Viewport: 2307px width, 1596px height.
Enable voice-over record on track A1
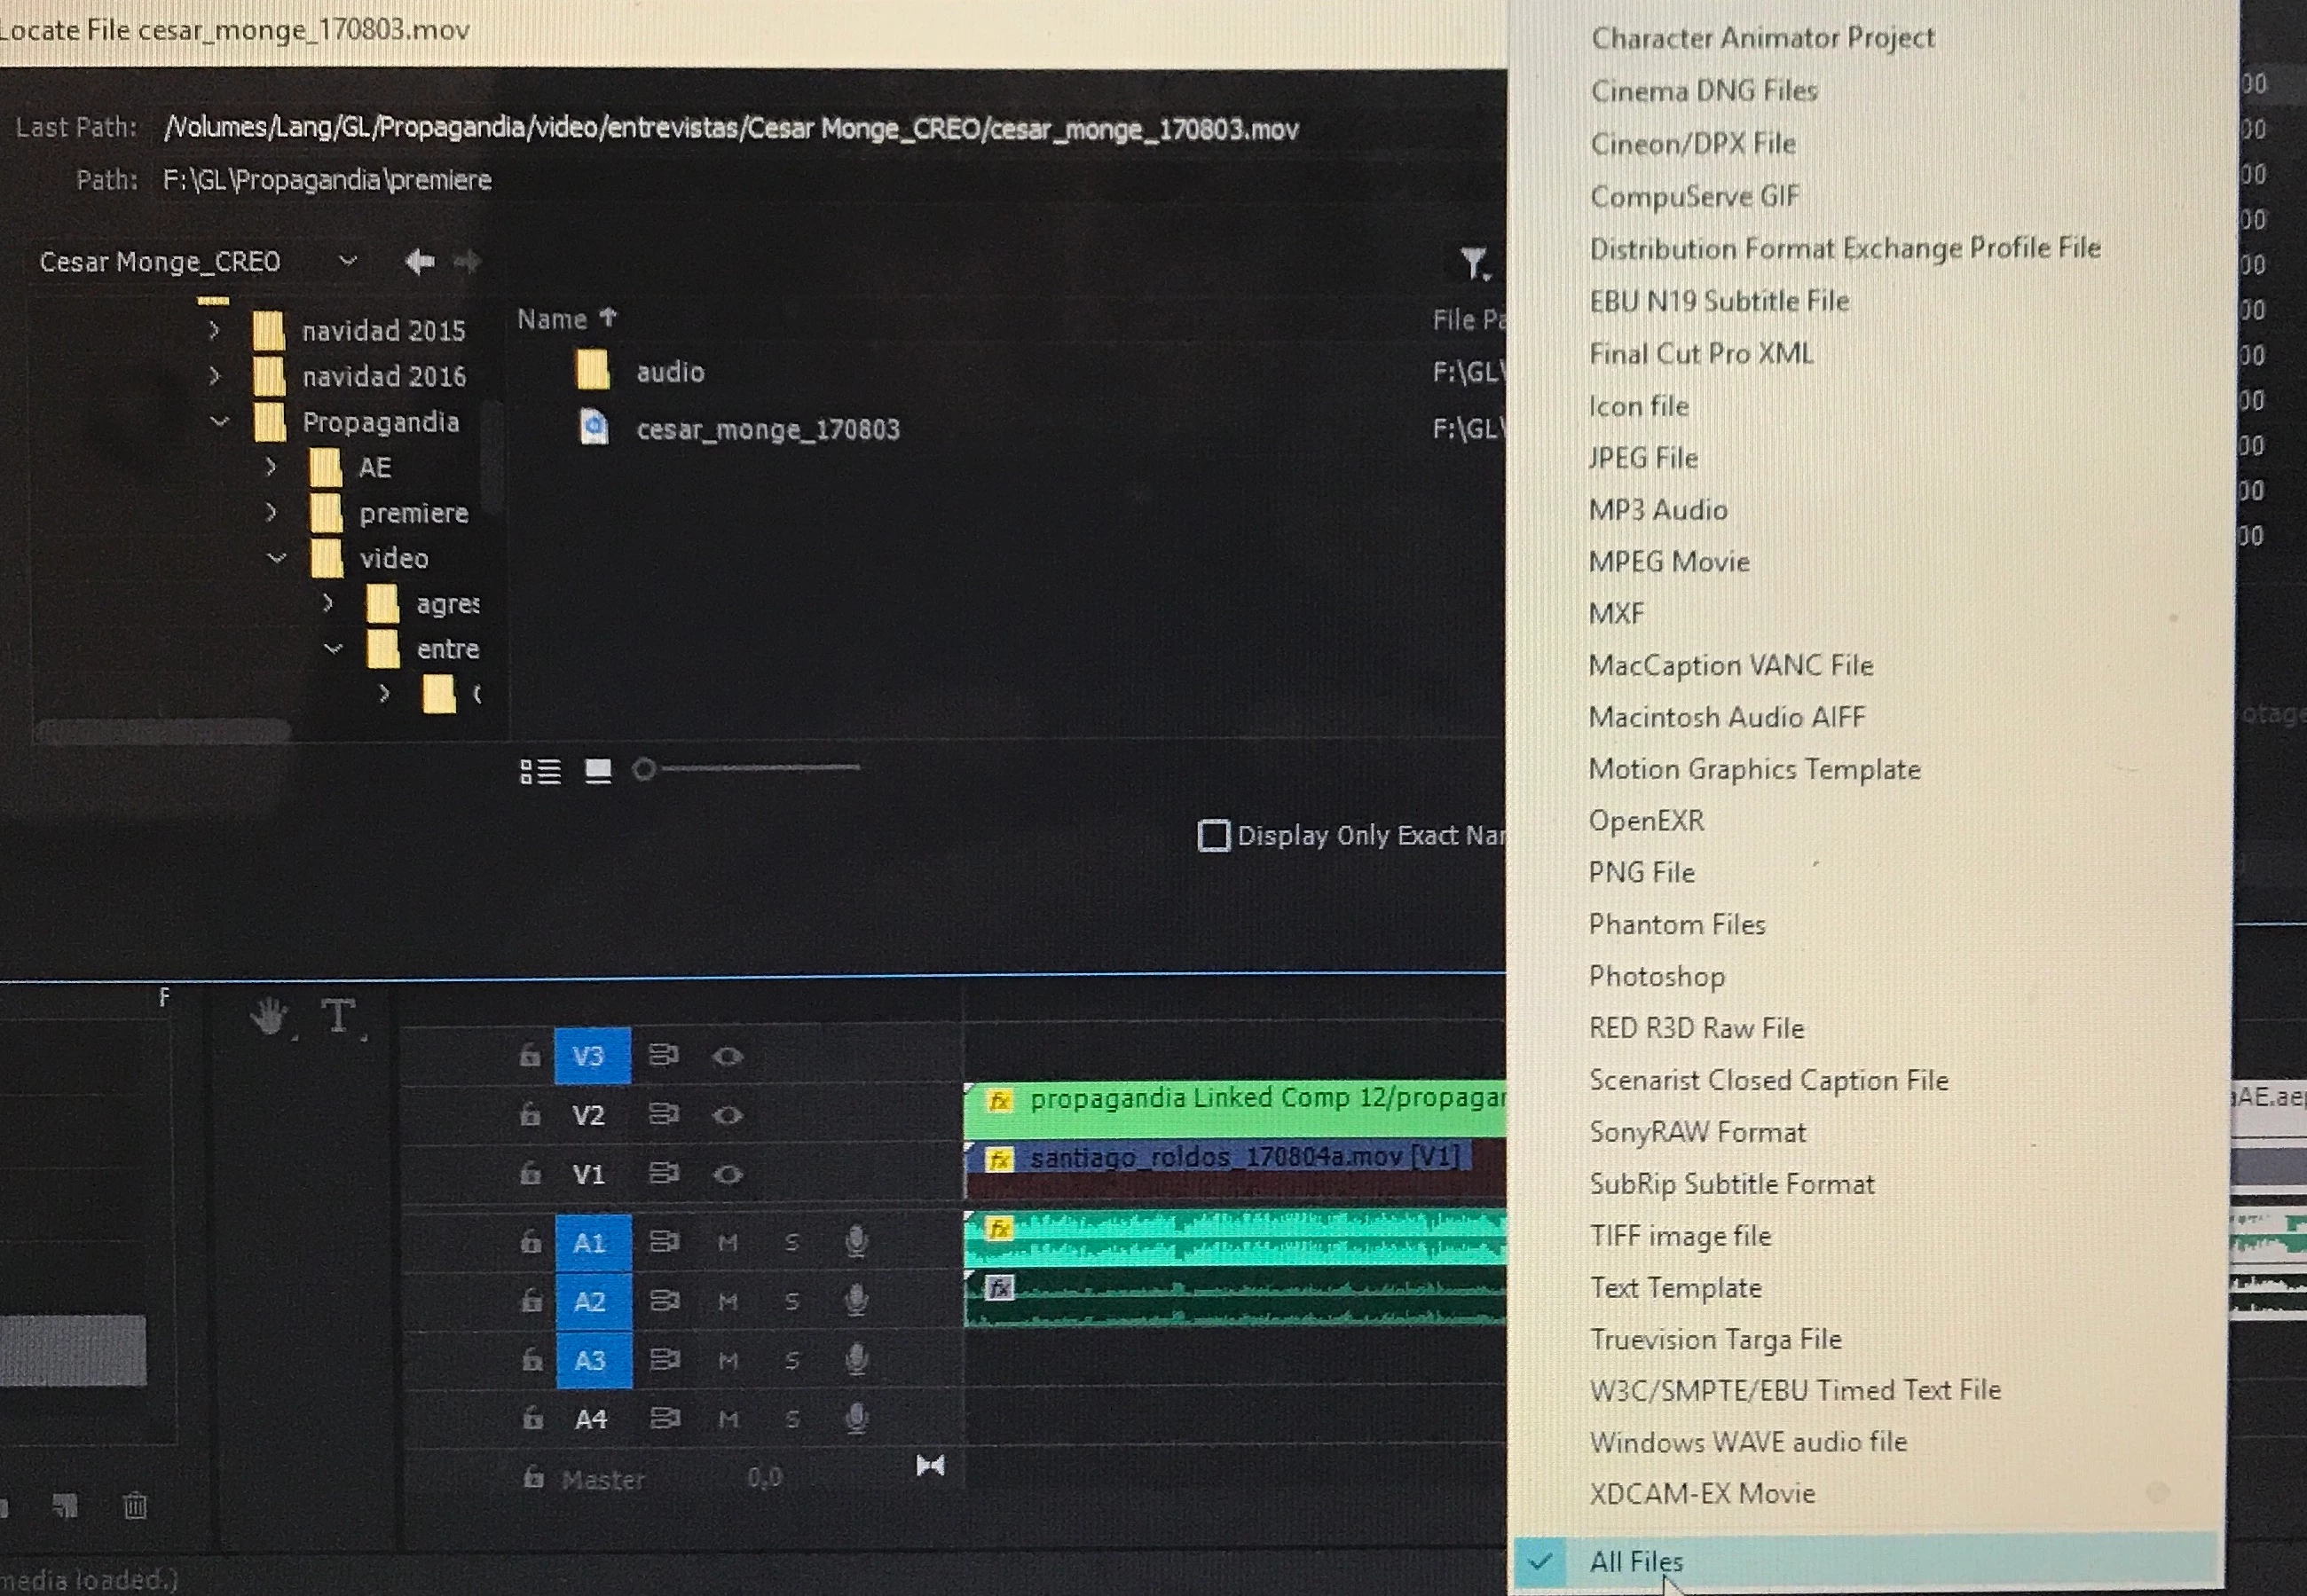click(x=856, y=1242)
